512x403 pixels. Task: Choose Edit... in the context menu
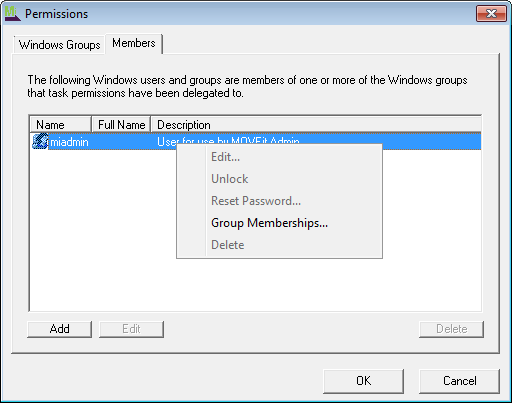225,157
